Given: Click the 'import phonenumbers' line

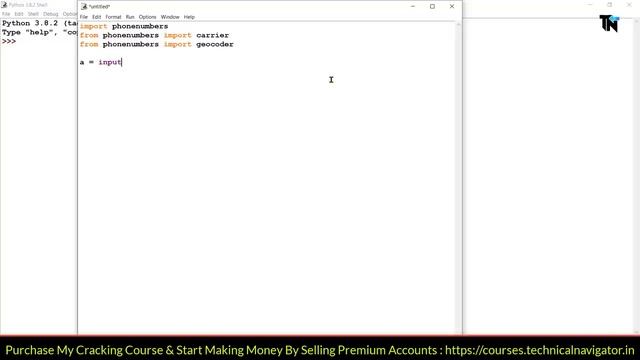Looking at the screenshot, I should pyautogui.click(x=124, y=26).
